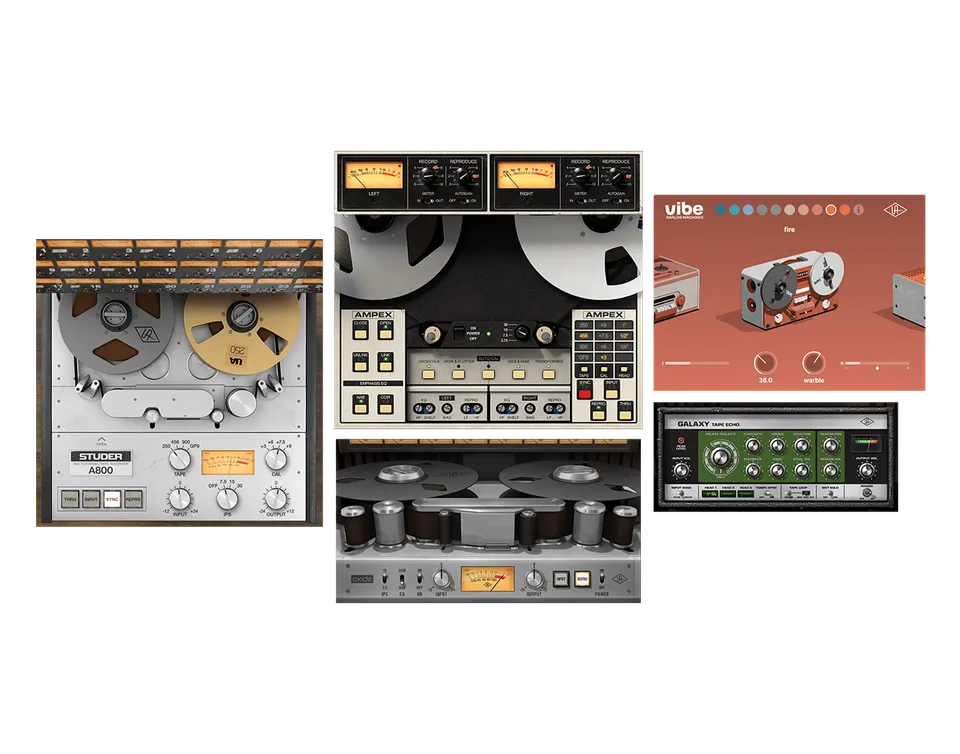
Task: Select the first teal Vibe color dot
Action: (x=721, y=210)
